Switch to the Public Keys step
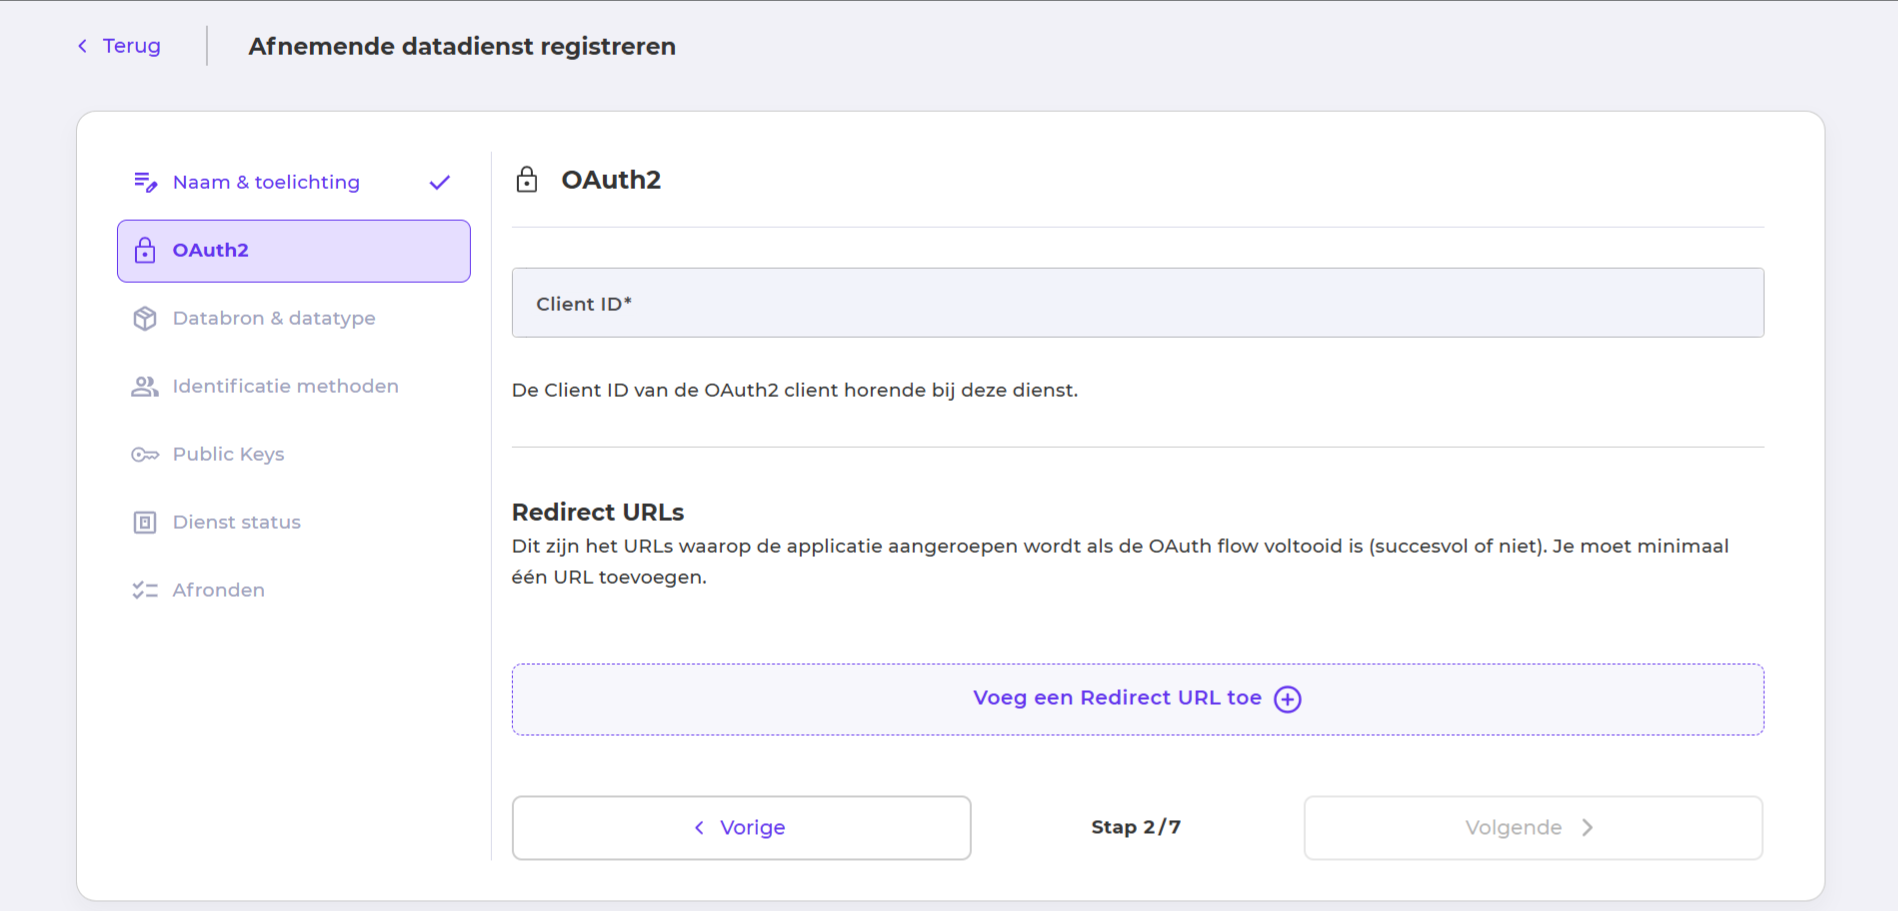 coord(228,454)
